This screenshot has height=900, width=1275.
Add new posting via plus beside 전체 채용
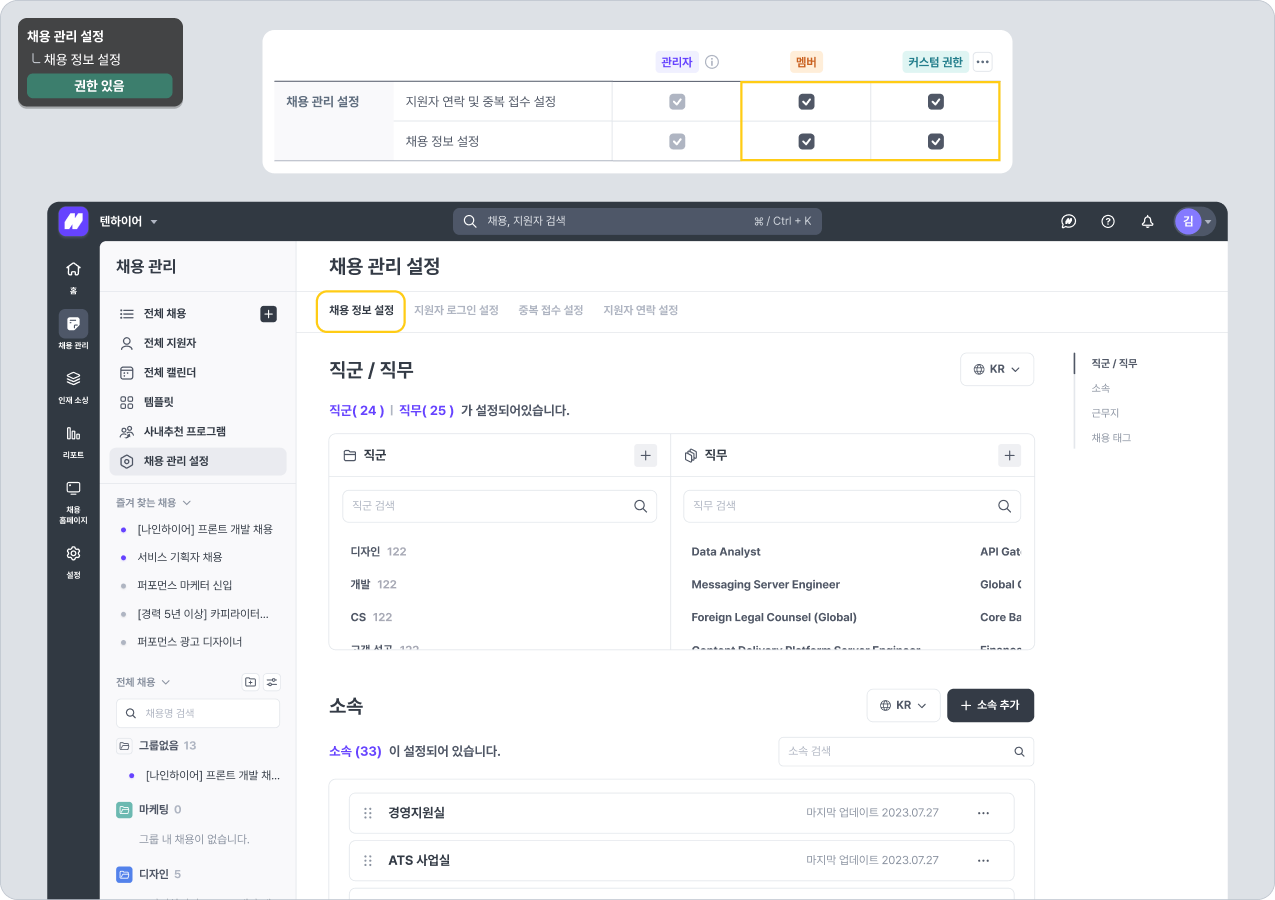tap(268, 314)
